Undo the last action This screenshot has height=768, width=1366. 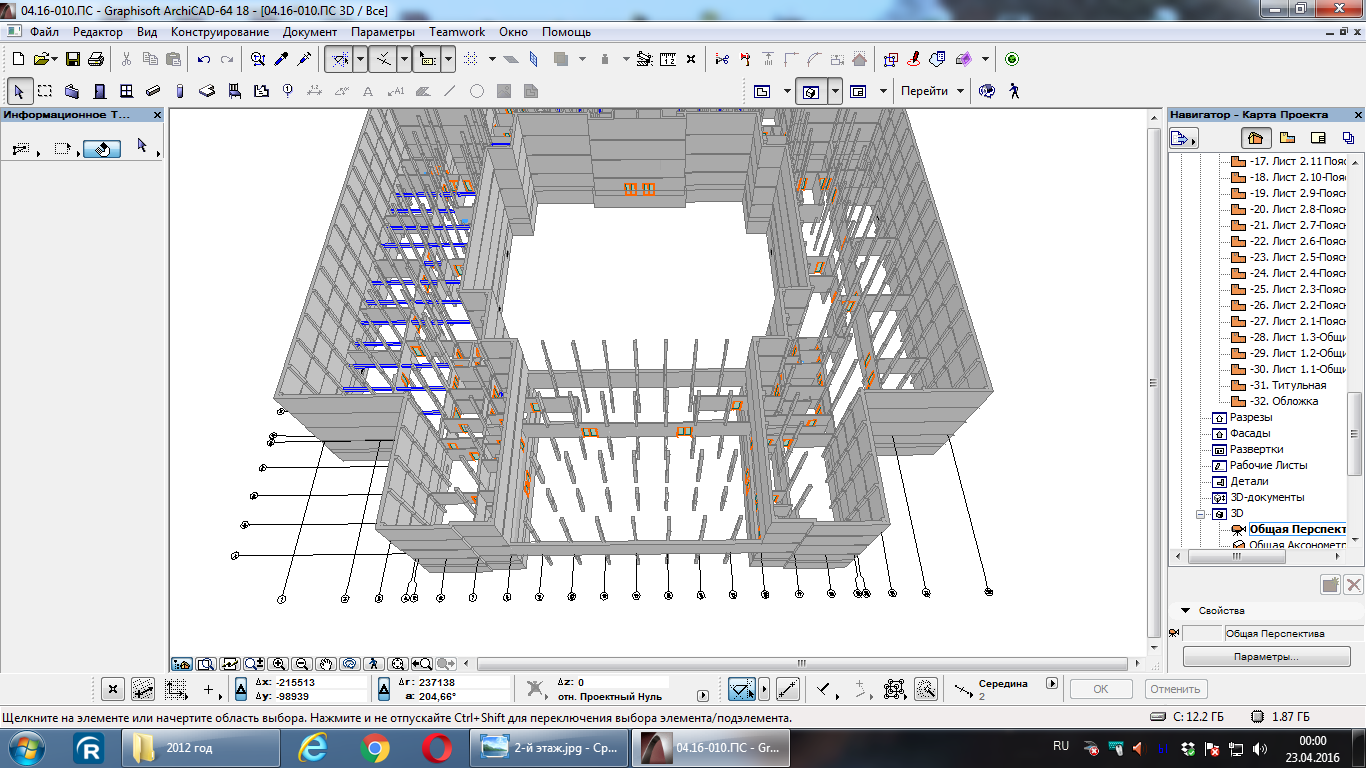point(204,59)
